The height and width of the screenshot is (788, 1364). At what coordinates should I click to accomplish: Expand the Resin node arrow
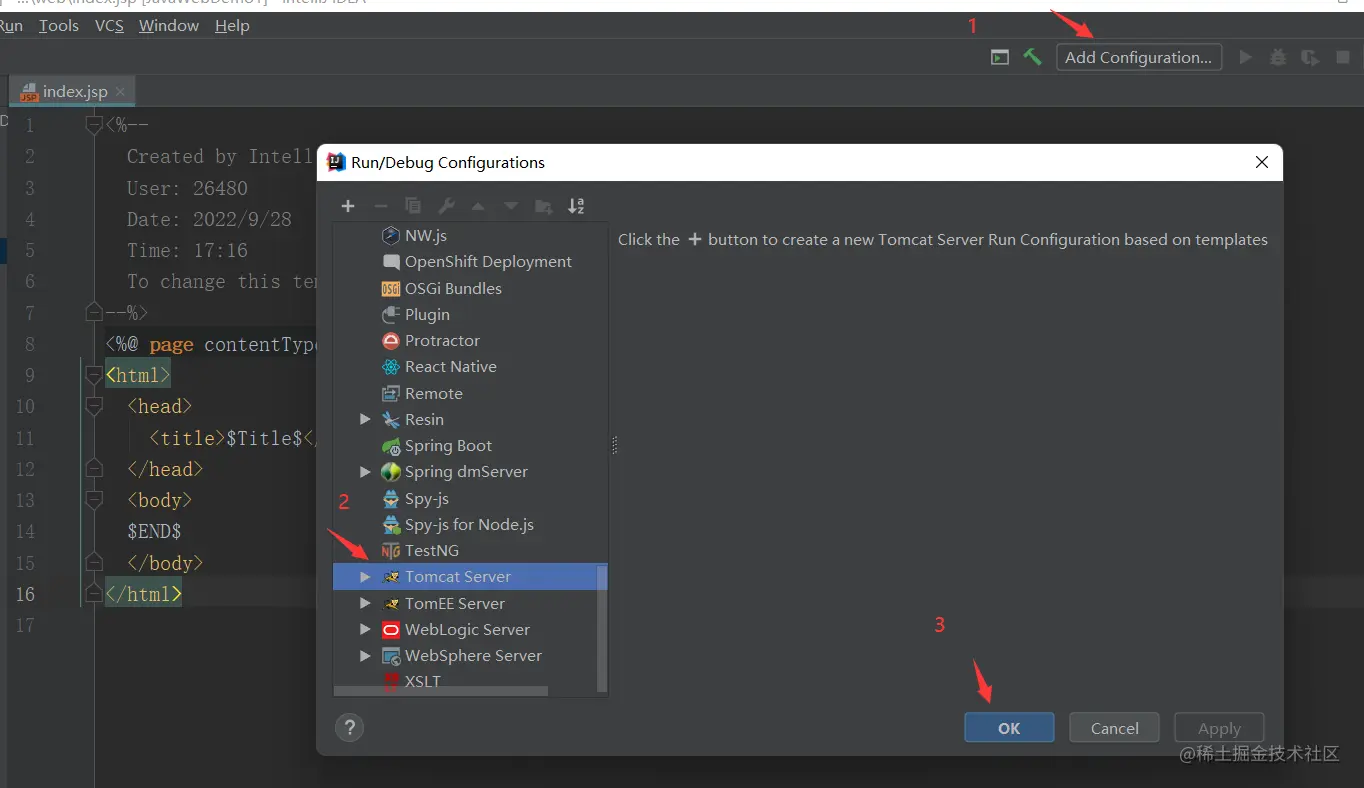(365, 420)
